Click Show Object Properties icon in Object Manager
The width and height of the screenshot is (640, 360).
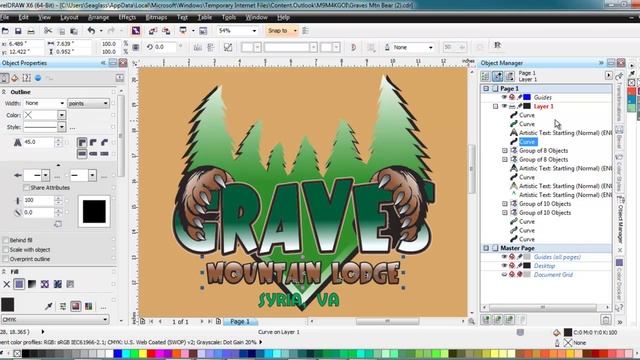485,76
